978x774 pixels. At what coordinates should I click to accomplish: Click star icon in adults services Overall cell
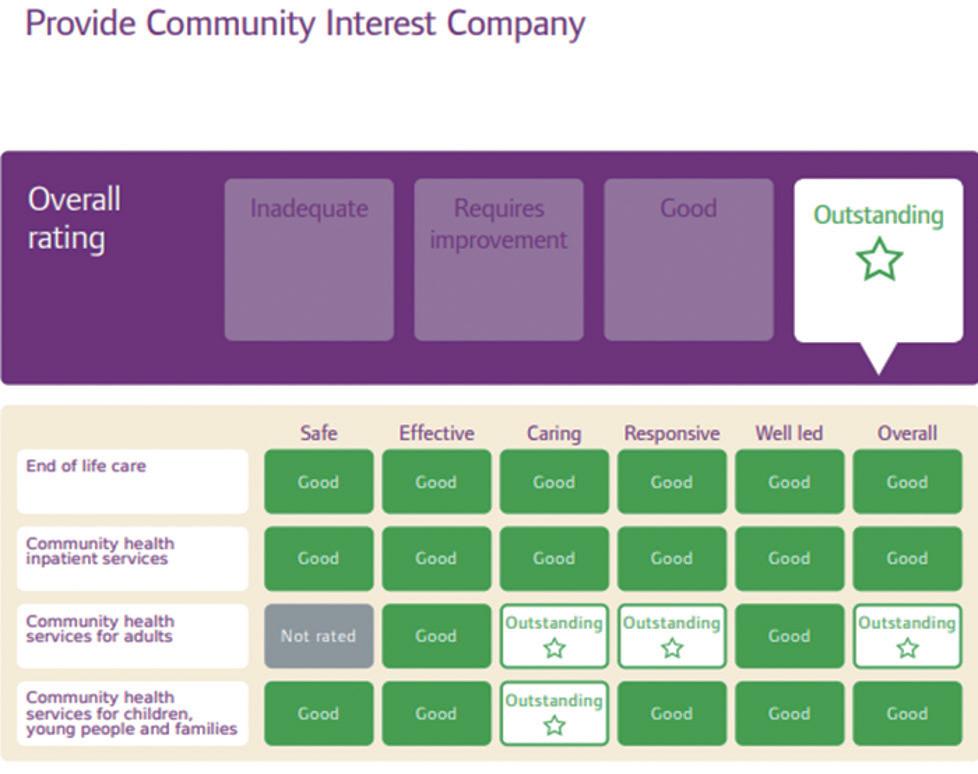coord(908,648)
